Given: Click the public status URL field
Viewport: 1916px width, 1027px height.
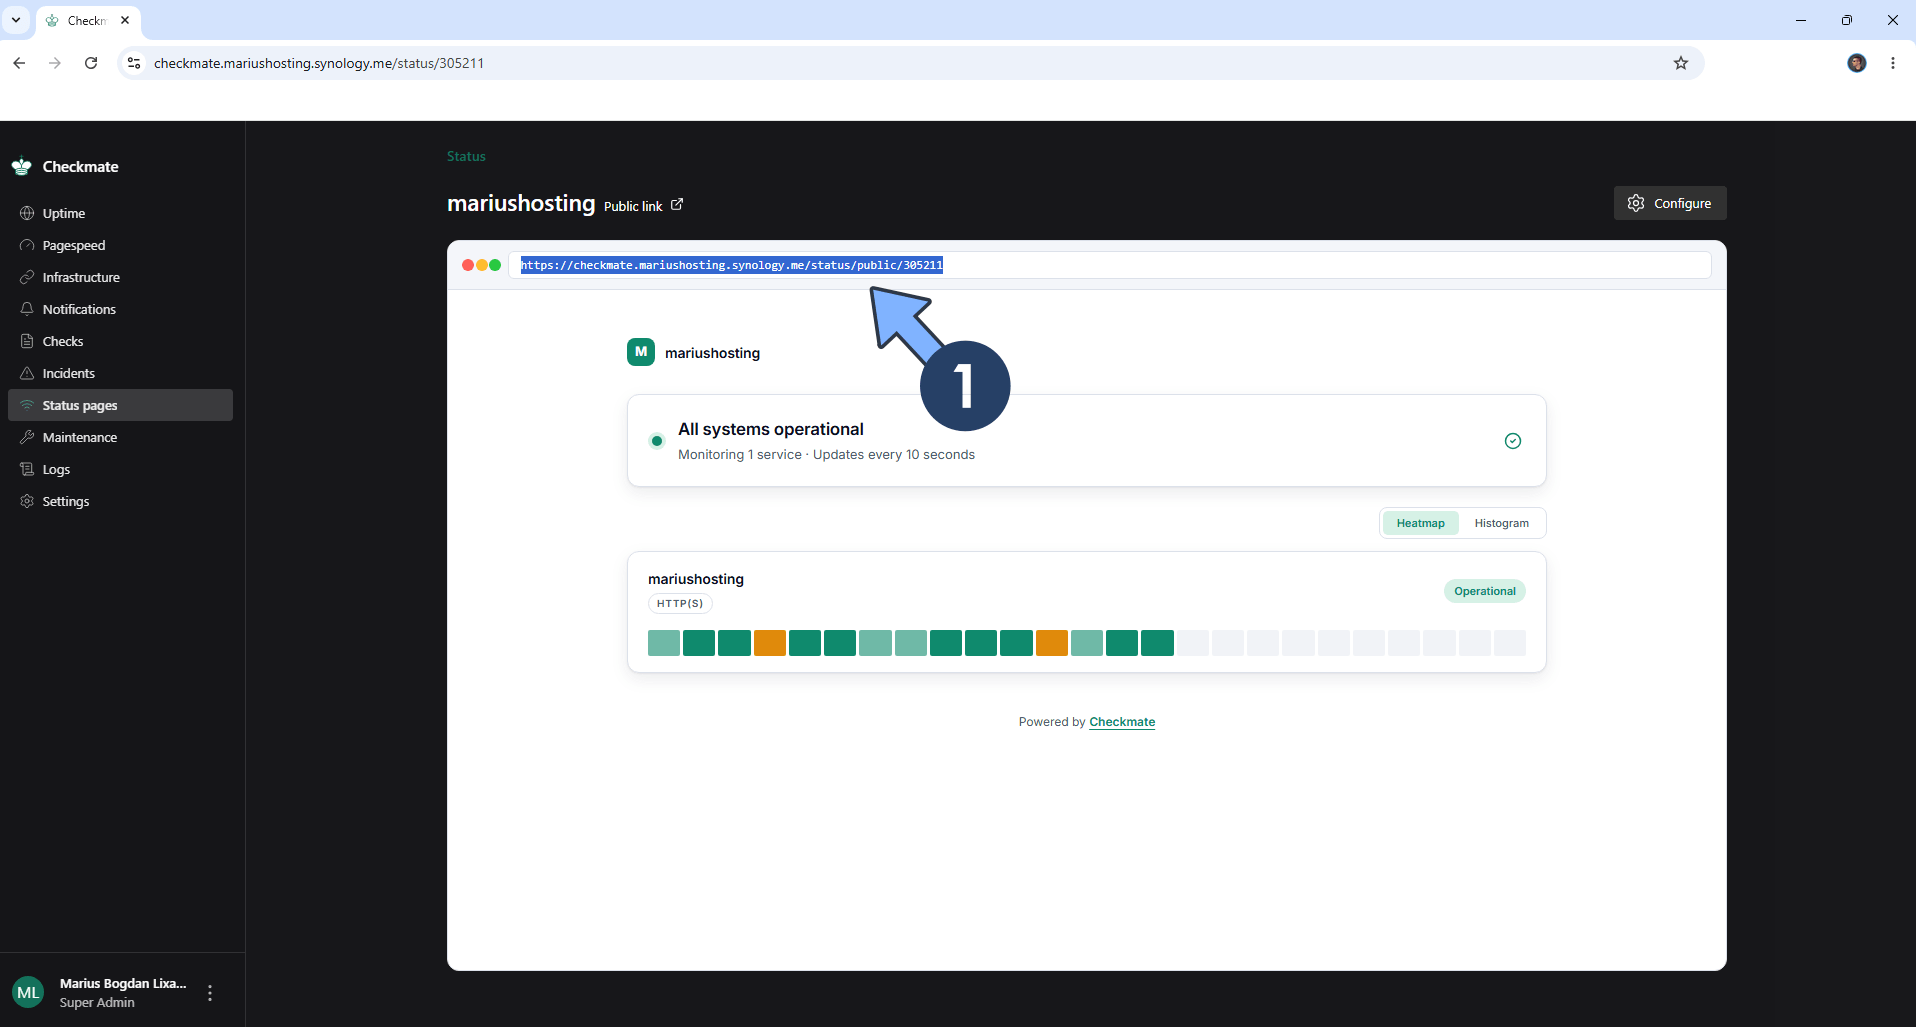Looking at the screenshot, I should click(x=1110, y=265).
